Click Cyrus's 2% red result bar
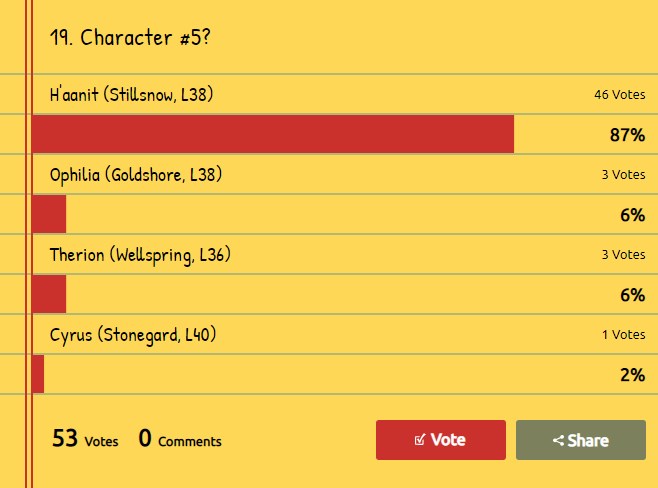 pos(38,374)
